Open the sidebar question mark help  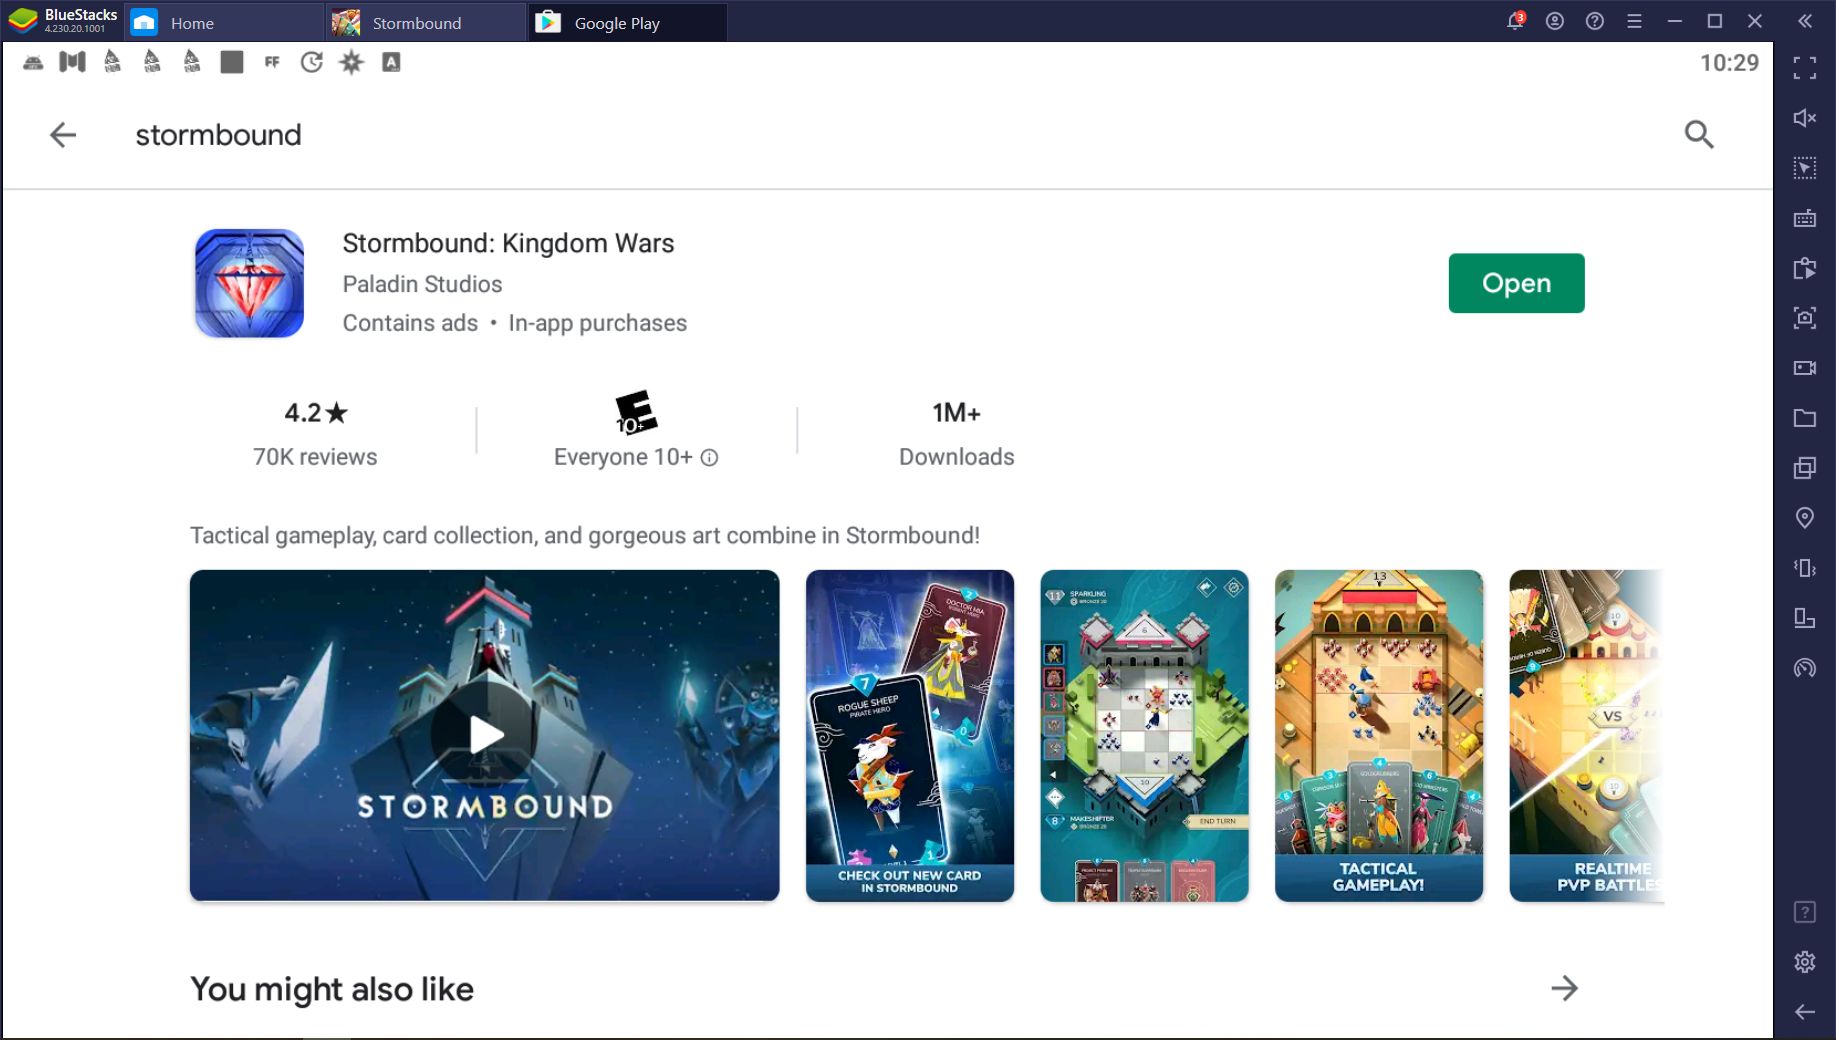(1805, 912)
